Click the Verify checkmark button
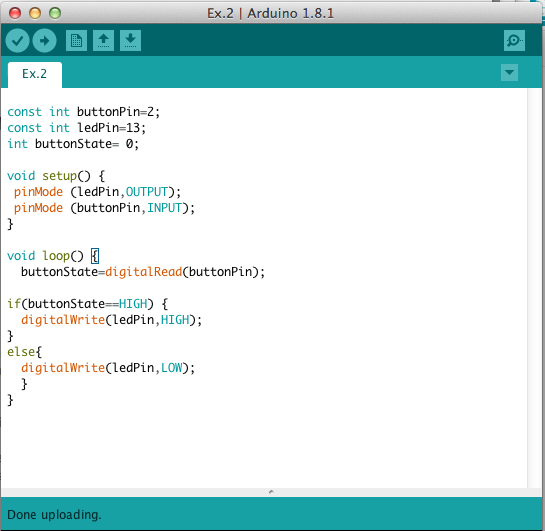 tap(17, 41)
